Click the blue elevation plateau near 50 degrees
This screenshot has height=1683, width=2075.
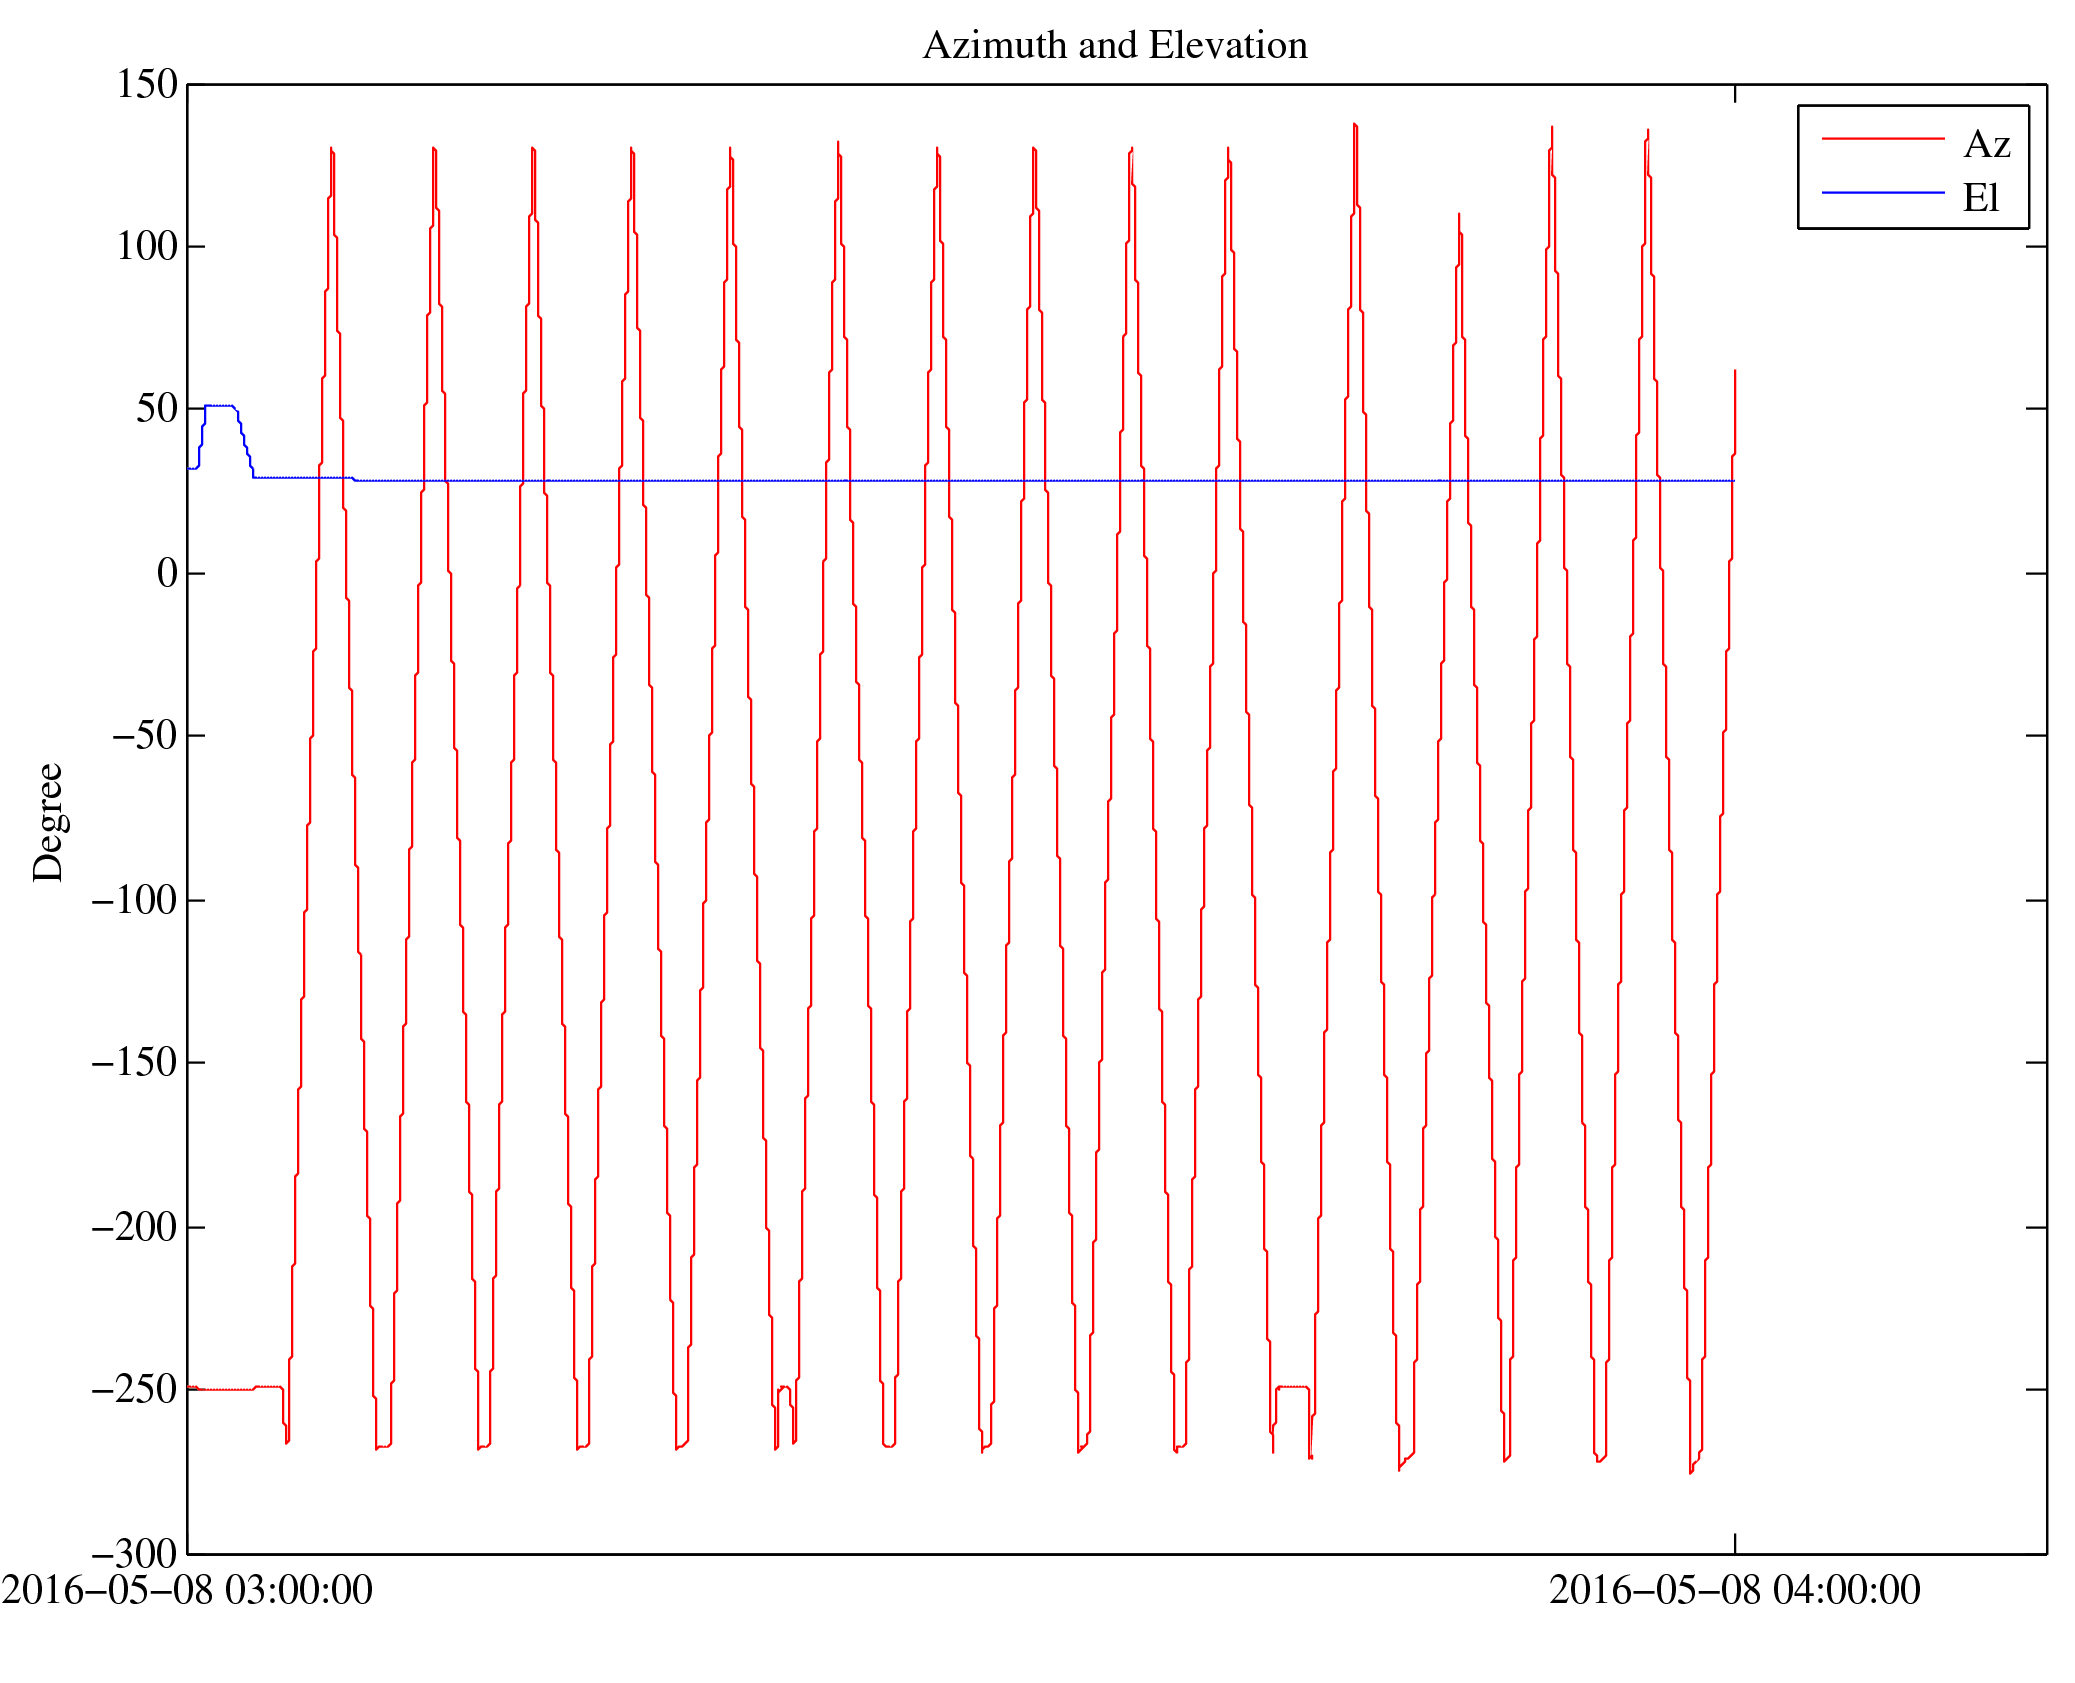tap(218, 406)
